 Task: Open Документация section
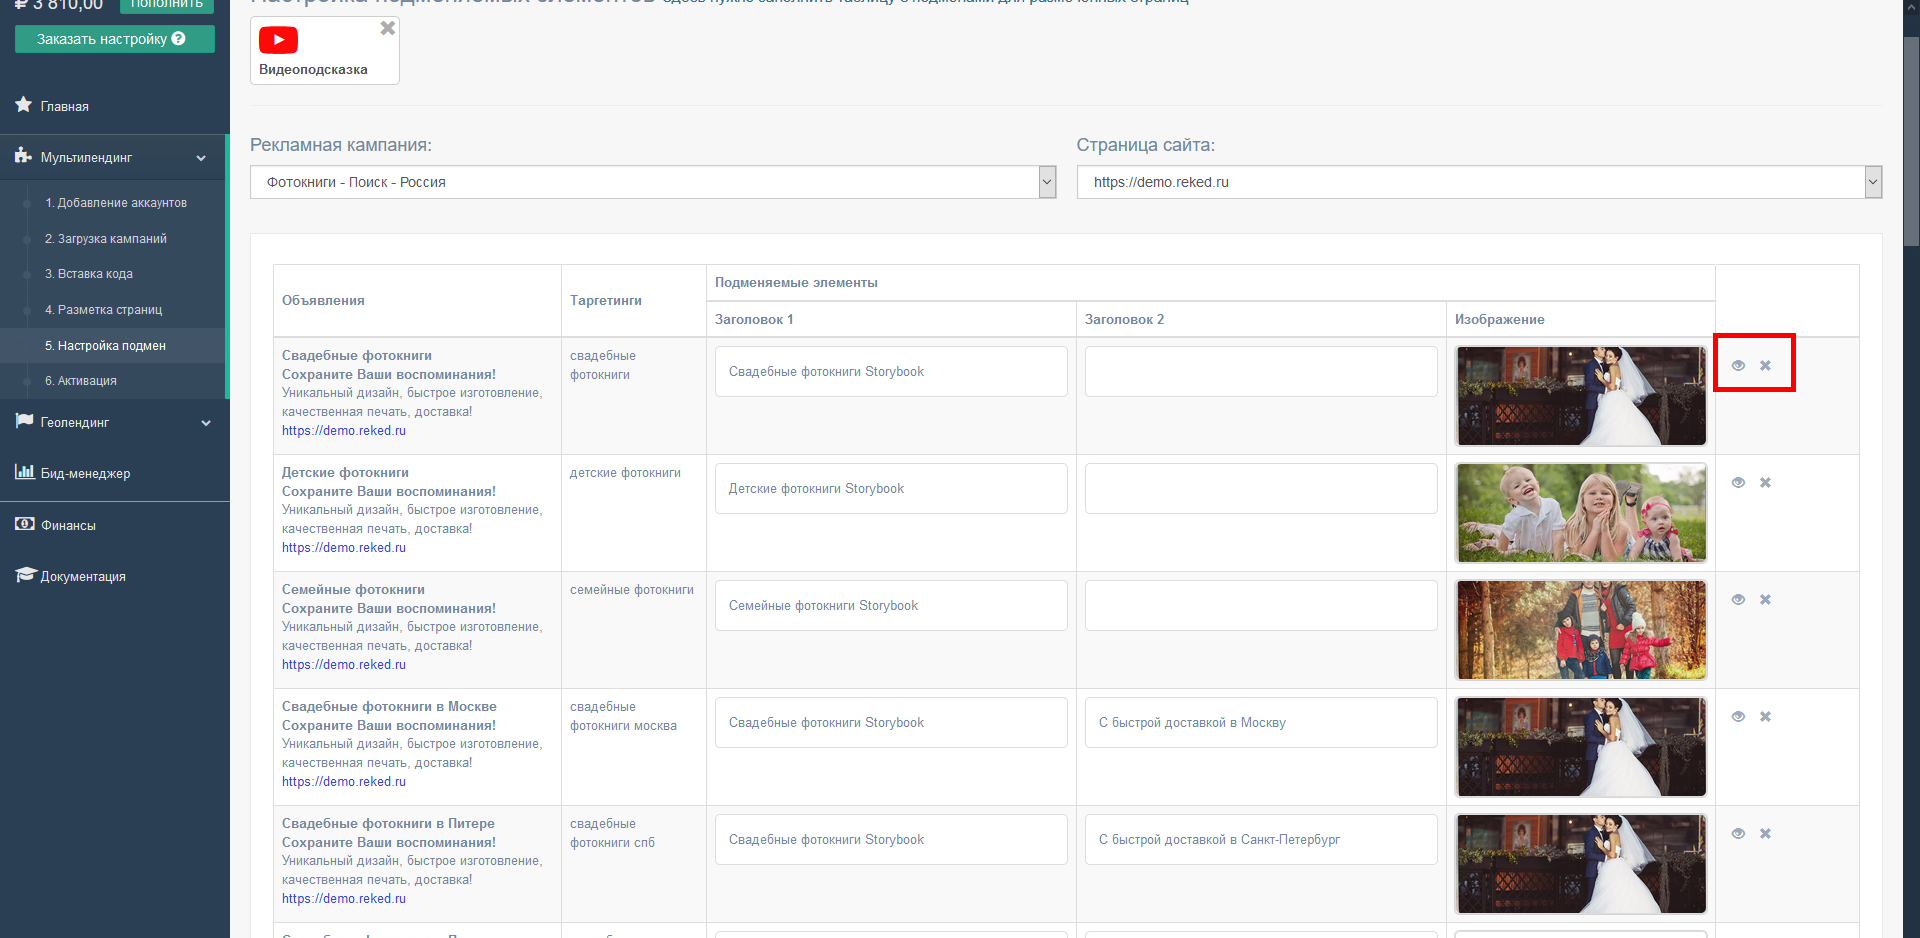point(83,576)
